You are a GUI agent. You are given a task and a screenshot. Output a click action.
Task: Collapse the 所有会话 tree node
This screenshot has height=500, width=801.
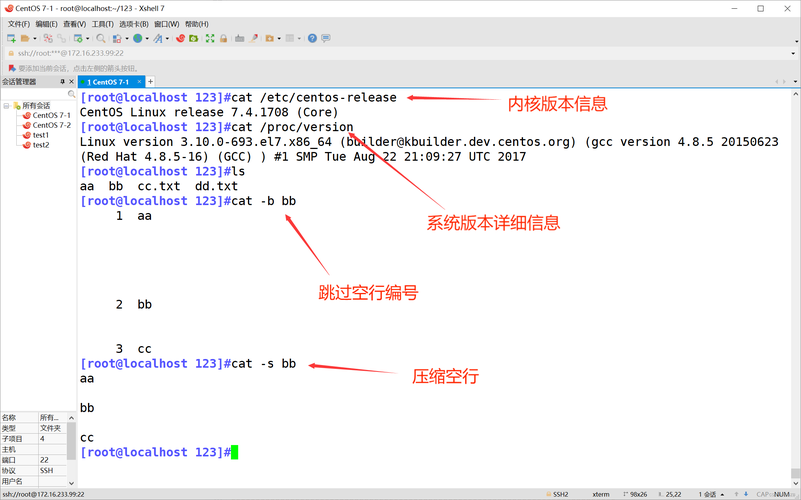[x=7, y=106]
